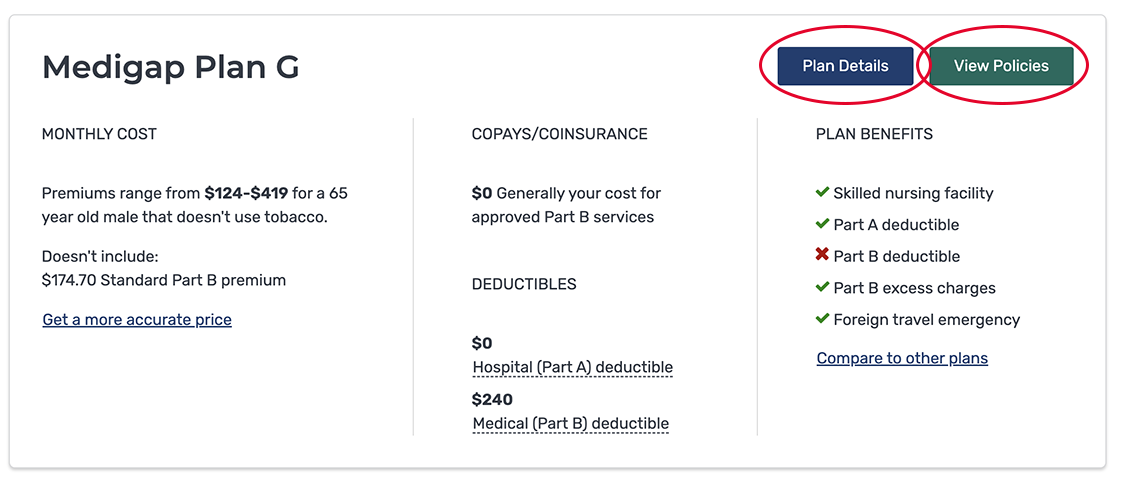Click the checkmark icon next to Part A deductible
Screen dimensions: 1140x488
(822, 224)
